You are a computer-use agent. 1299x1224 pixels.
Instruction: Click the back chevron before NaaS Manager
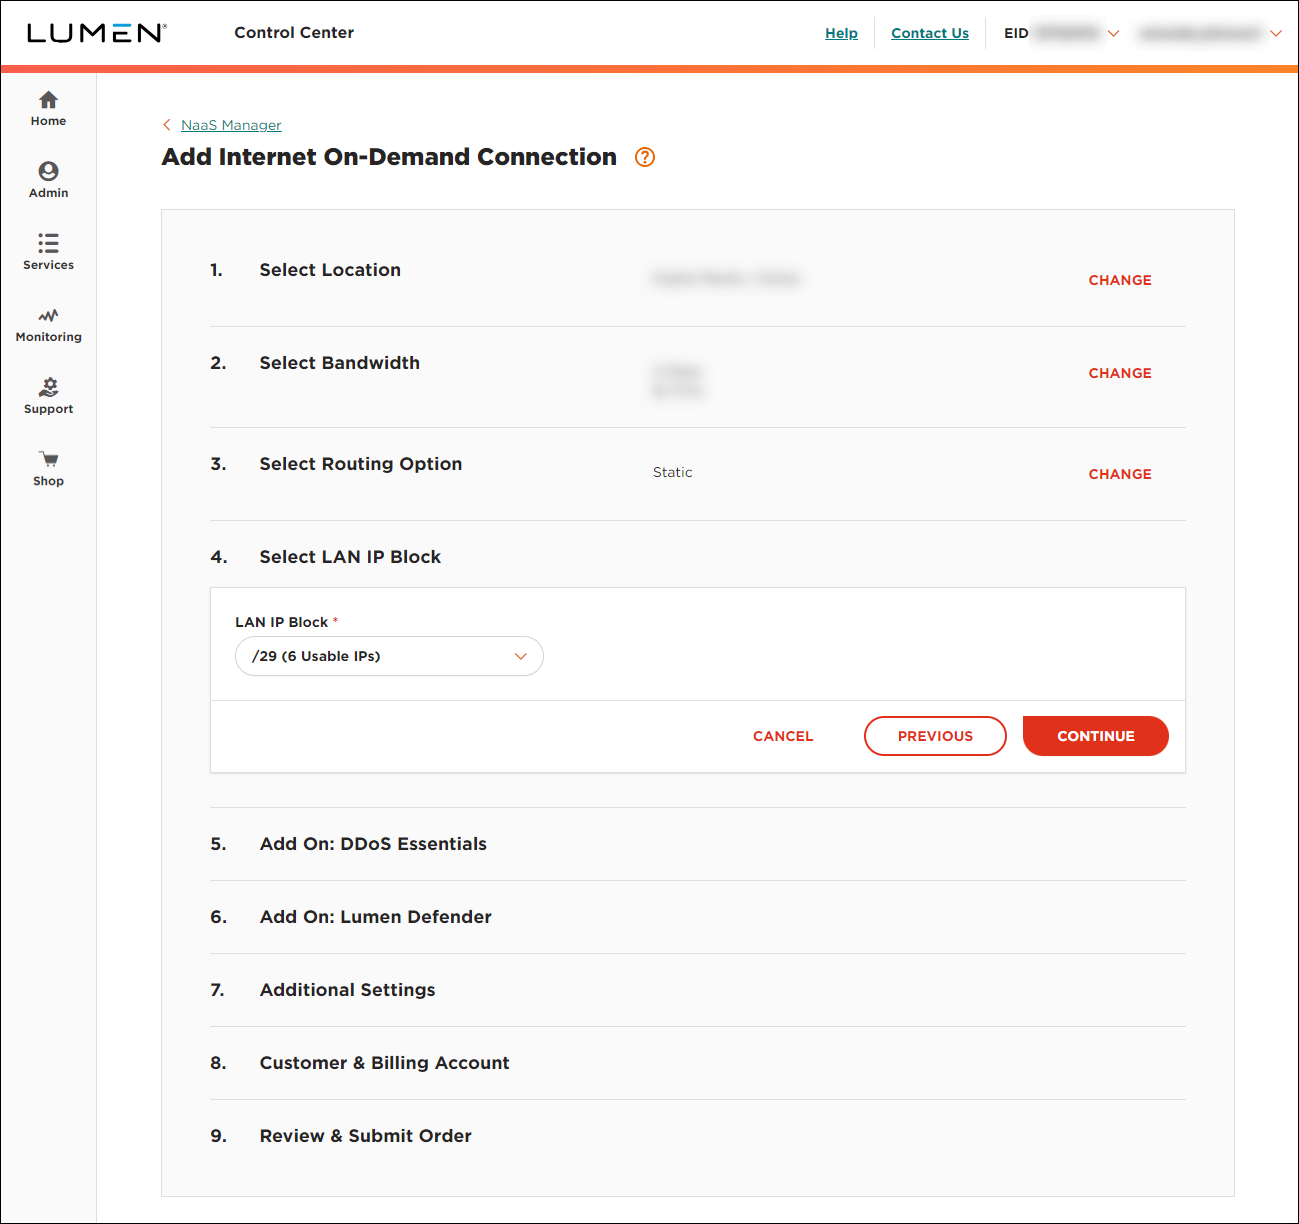click(167, 125)
